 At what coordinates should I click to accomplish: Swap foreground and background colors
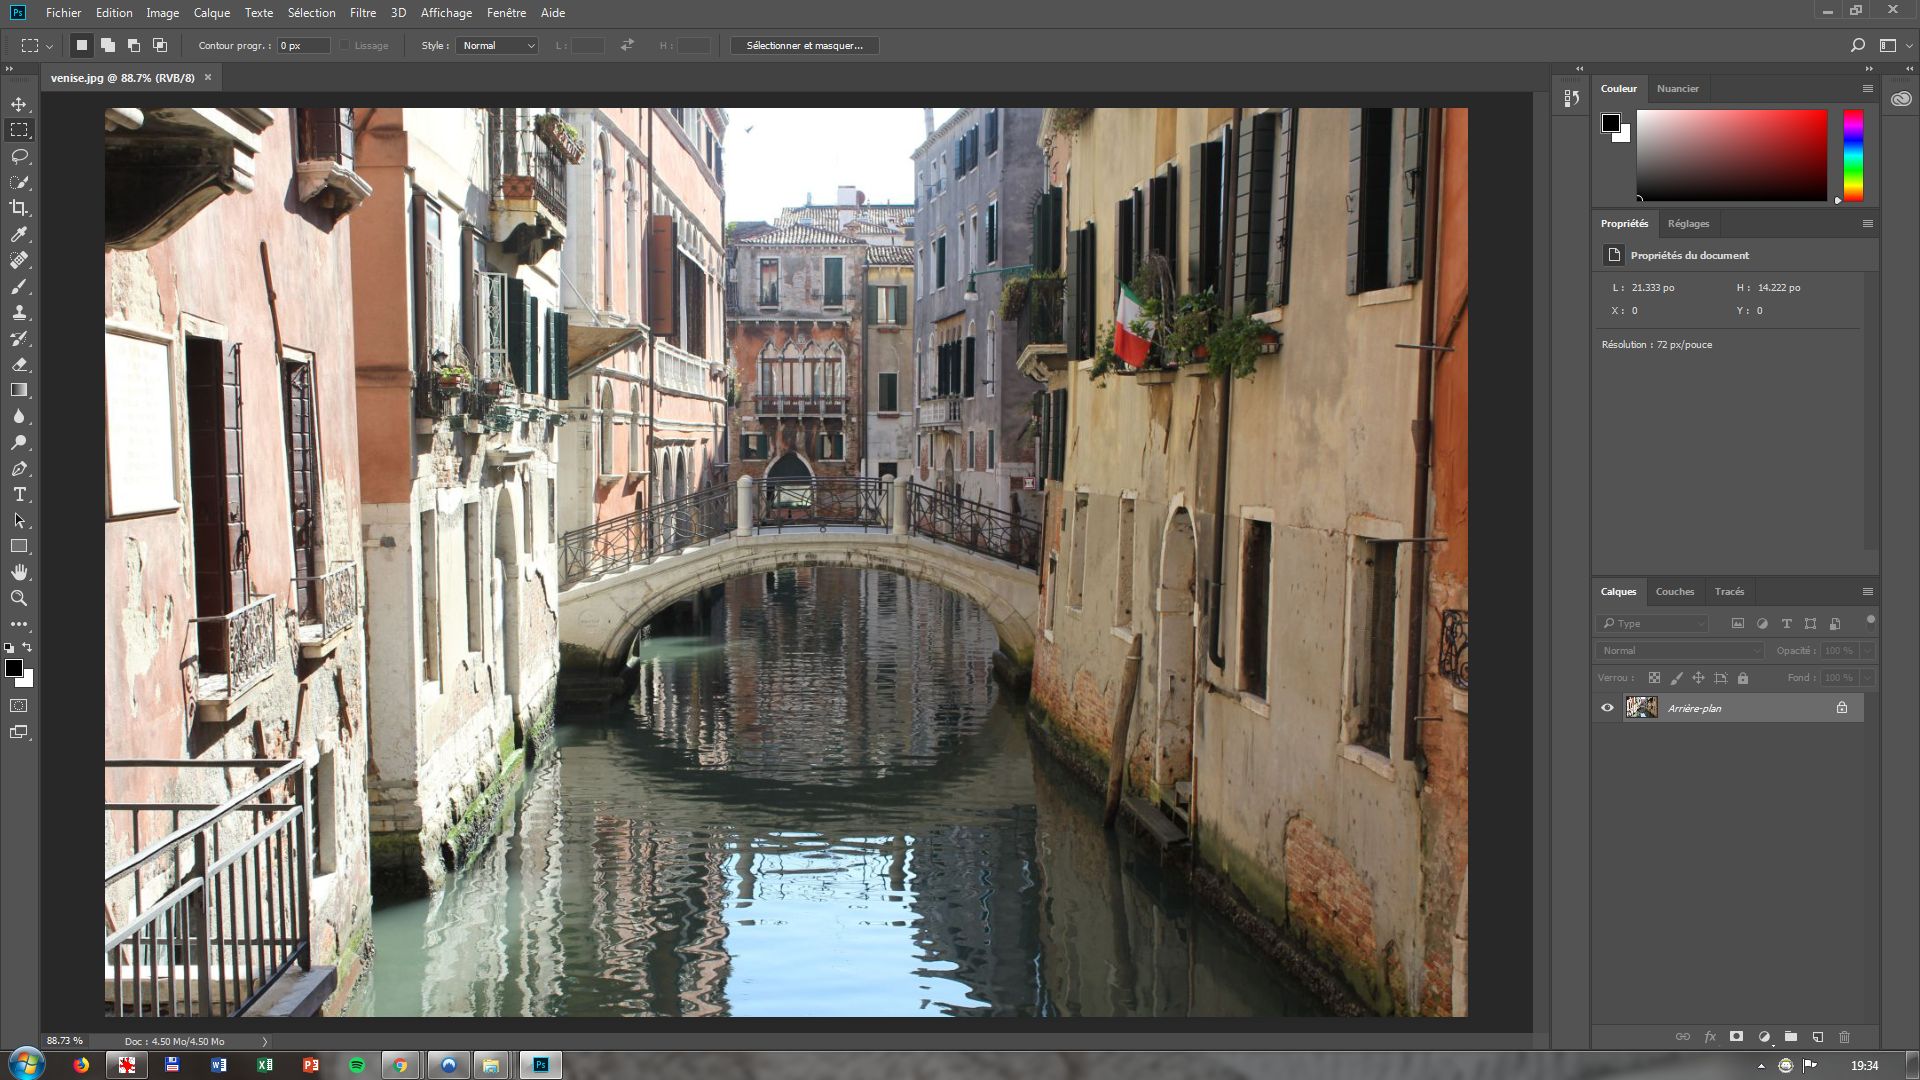pos(27,647)
